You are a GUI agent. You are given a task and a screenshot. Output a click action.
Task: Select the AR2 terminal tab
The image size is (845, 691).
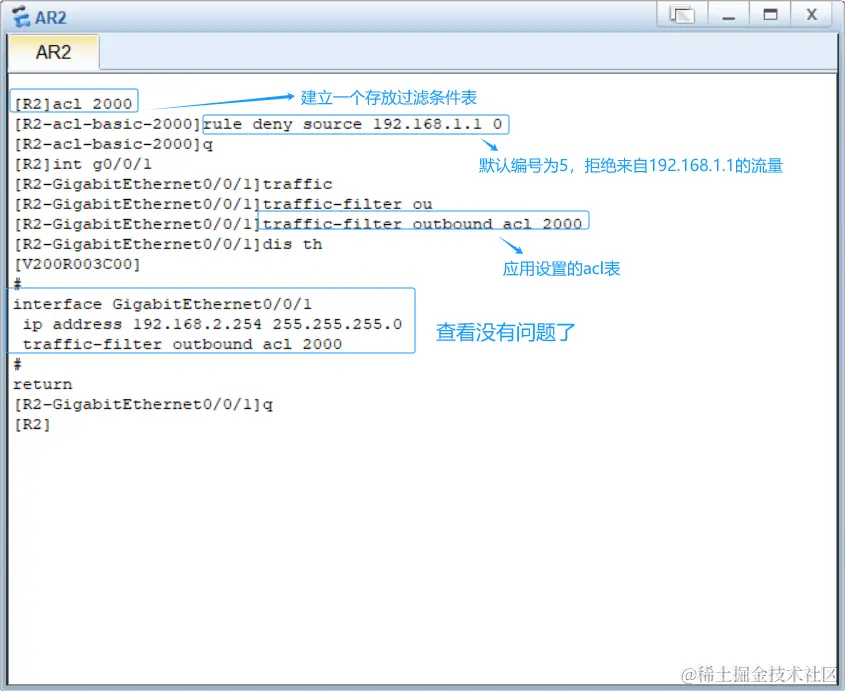[53, 52]
